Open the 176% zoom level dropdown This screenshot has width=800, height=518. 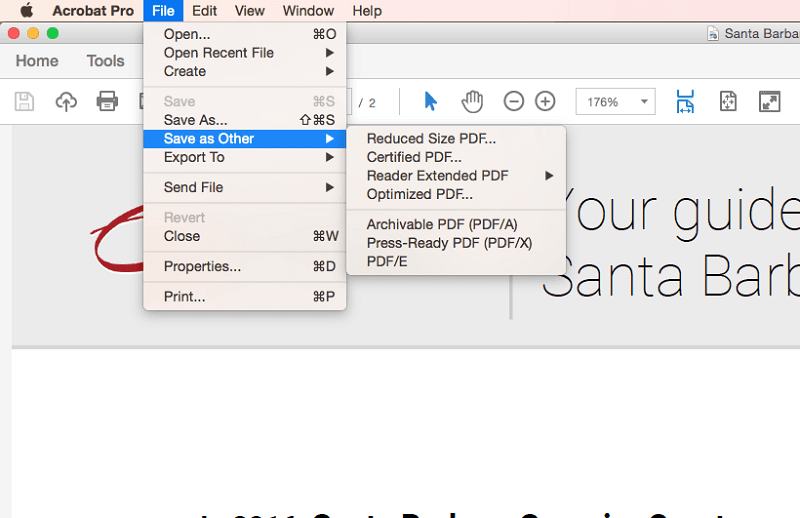(x=645, y=102)
